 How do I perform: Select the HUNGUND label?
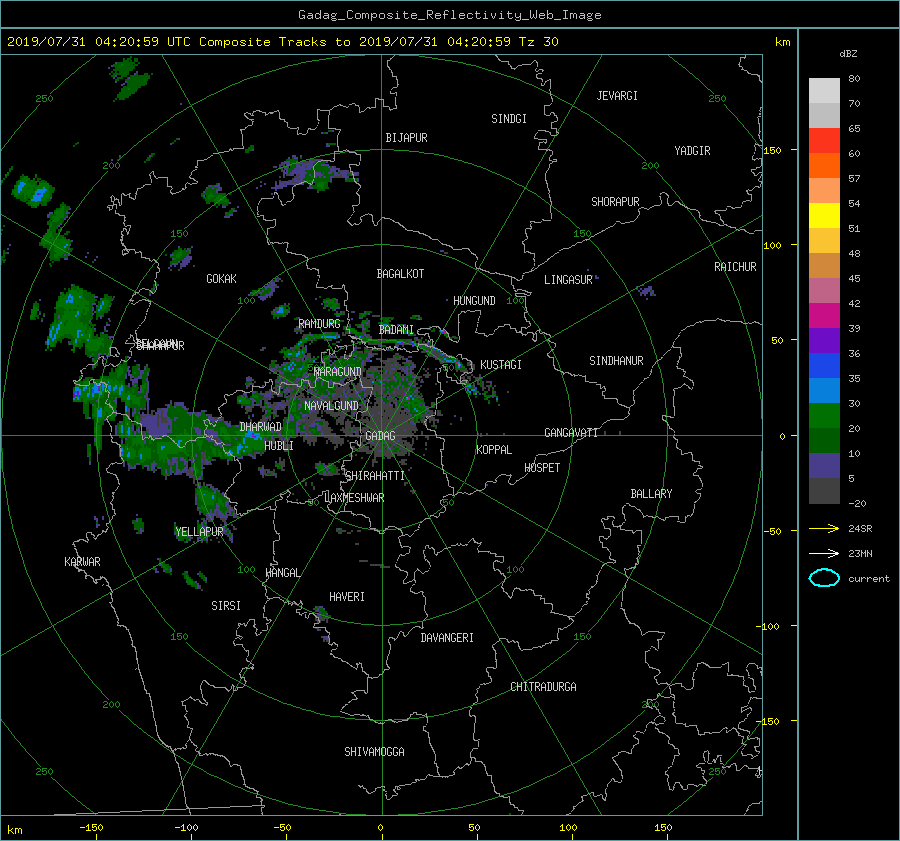[474, 301]
